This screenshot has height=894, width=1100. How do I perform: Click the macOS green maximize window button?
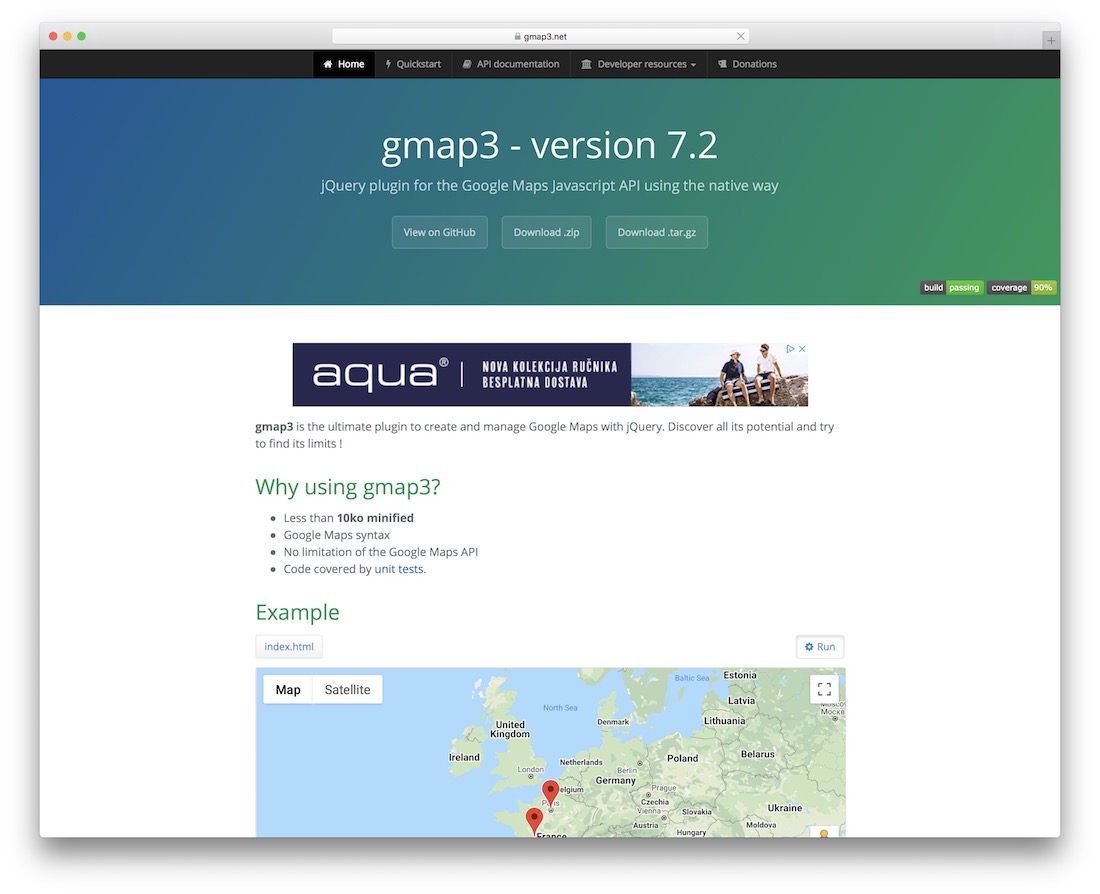81,36
